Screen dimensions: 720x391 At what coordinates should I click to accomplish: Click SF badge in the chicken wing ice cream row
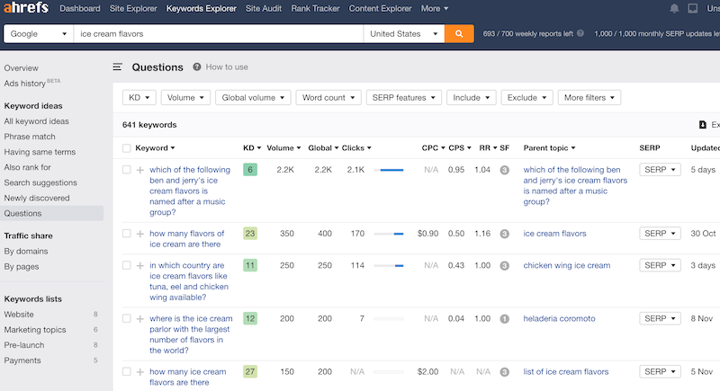(504, 265)
